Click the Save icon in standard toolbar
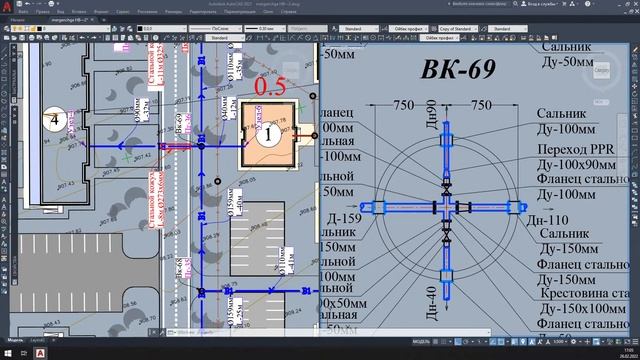 pos(22,38)
